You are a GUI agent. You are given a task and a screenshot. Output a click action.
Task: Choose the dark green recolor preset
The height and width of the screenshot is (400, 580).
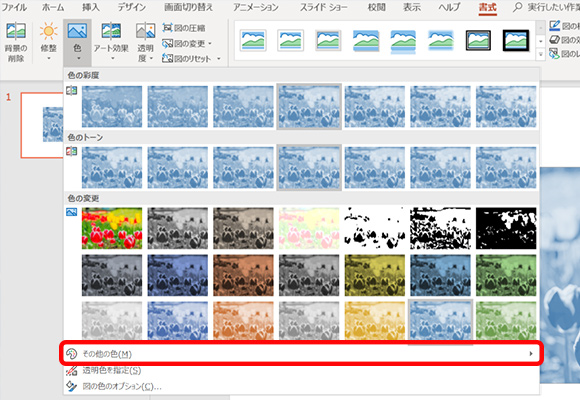point(506,275)
